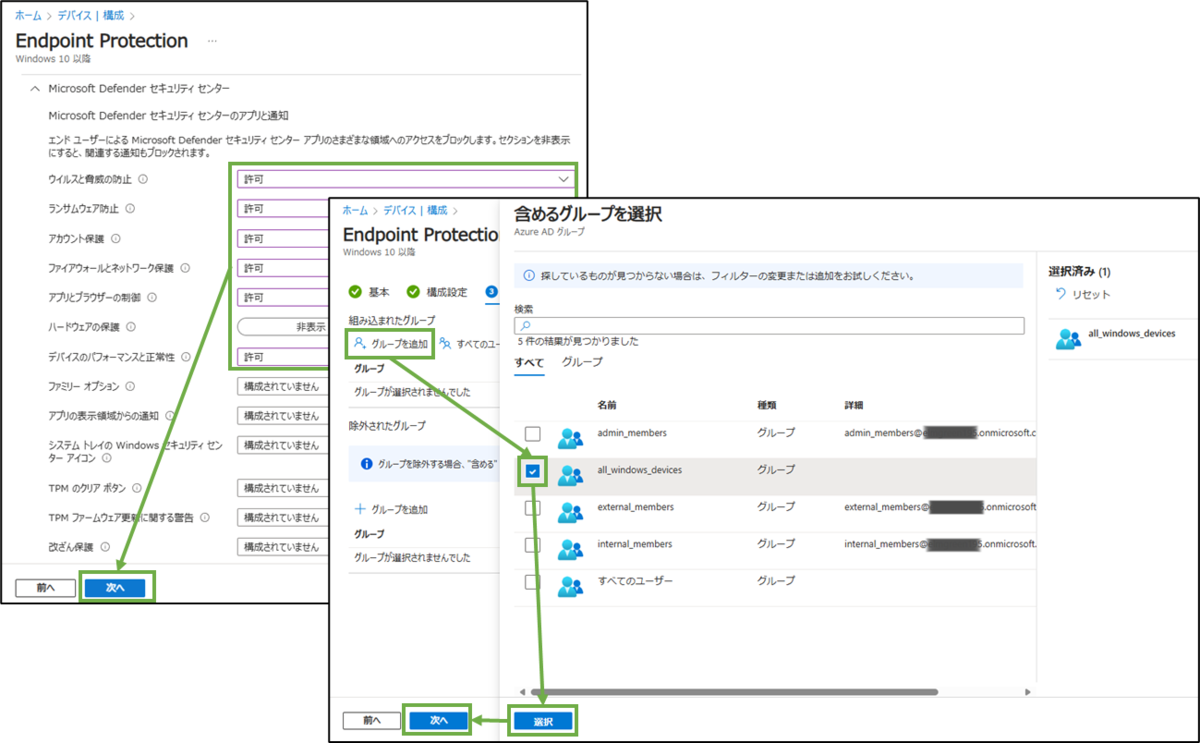Open info tooltip for 改ざん保護
The width and height of the screenshot is (1200, 743).
click(104, 548)
